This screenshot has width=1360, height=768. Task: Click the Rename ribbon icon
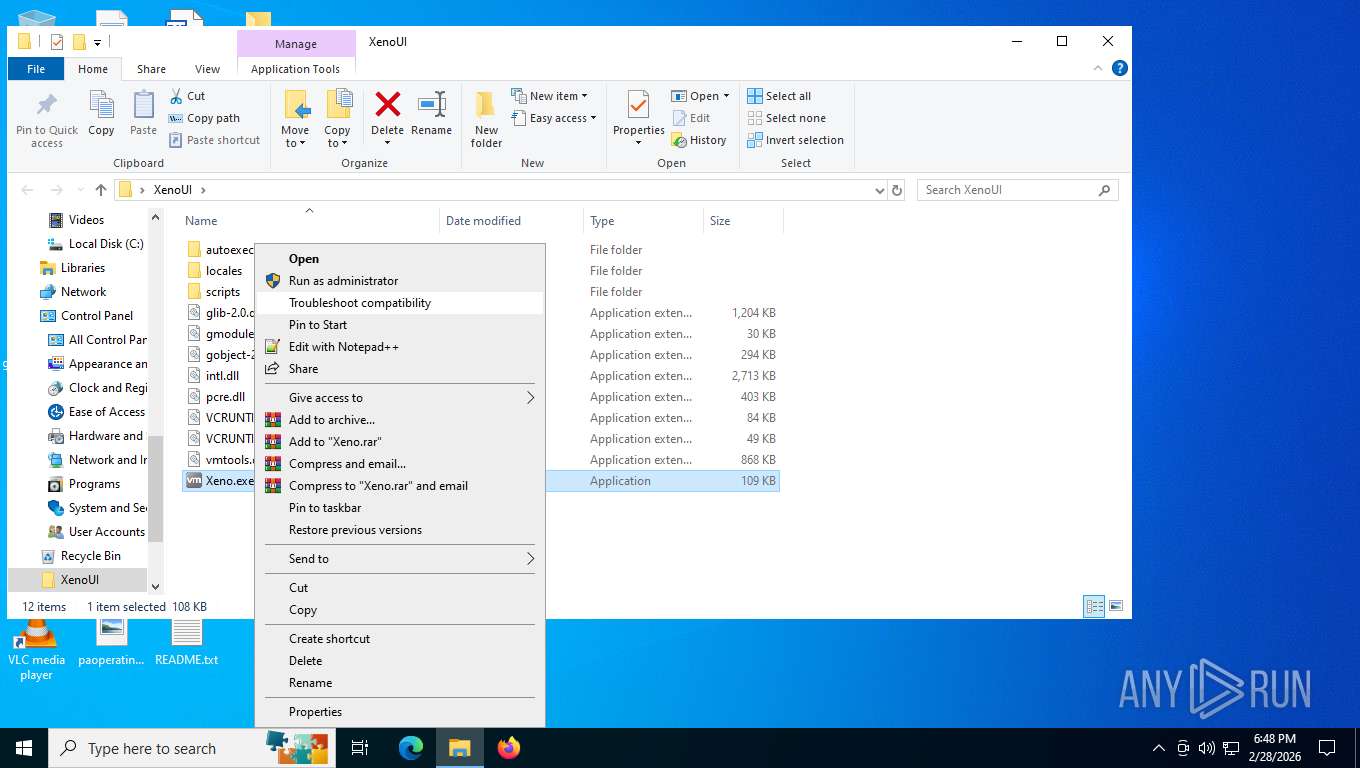pos(431,104)
